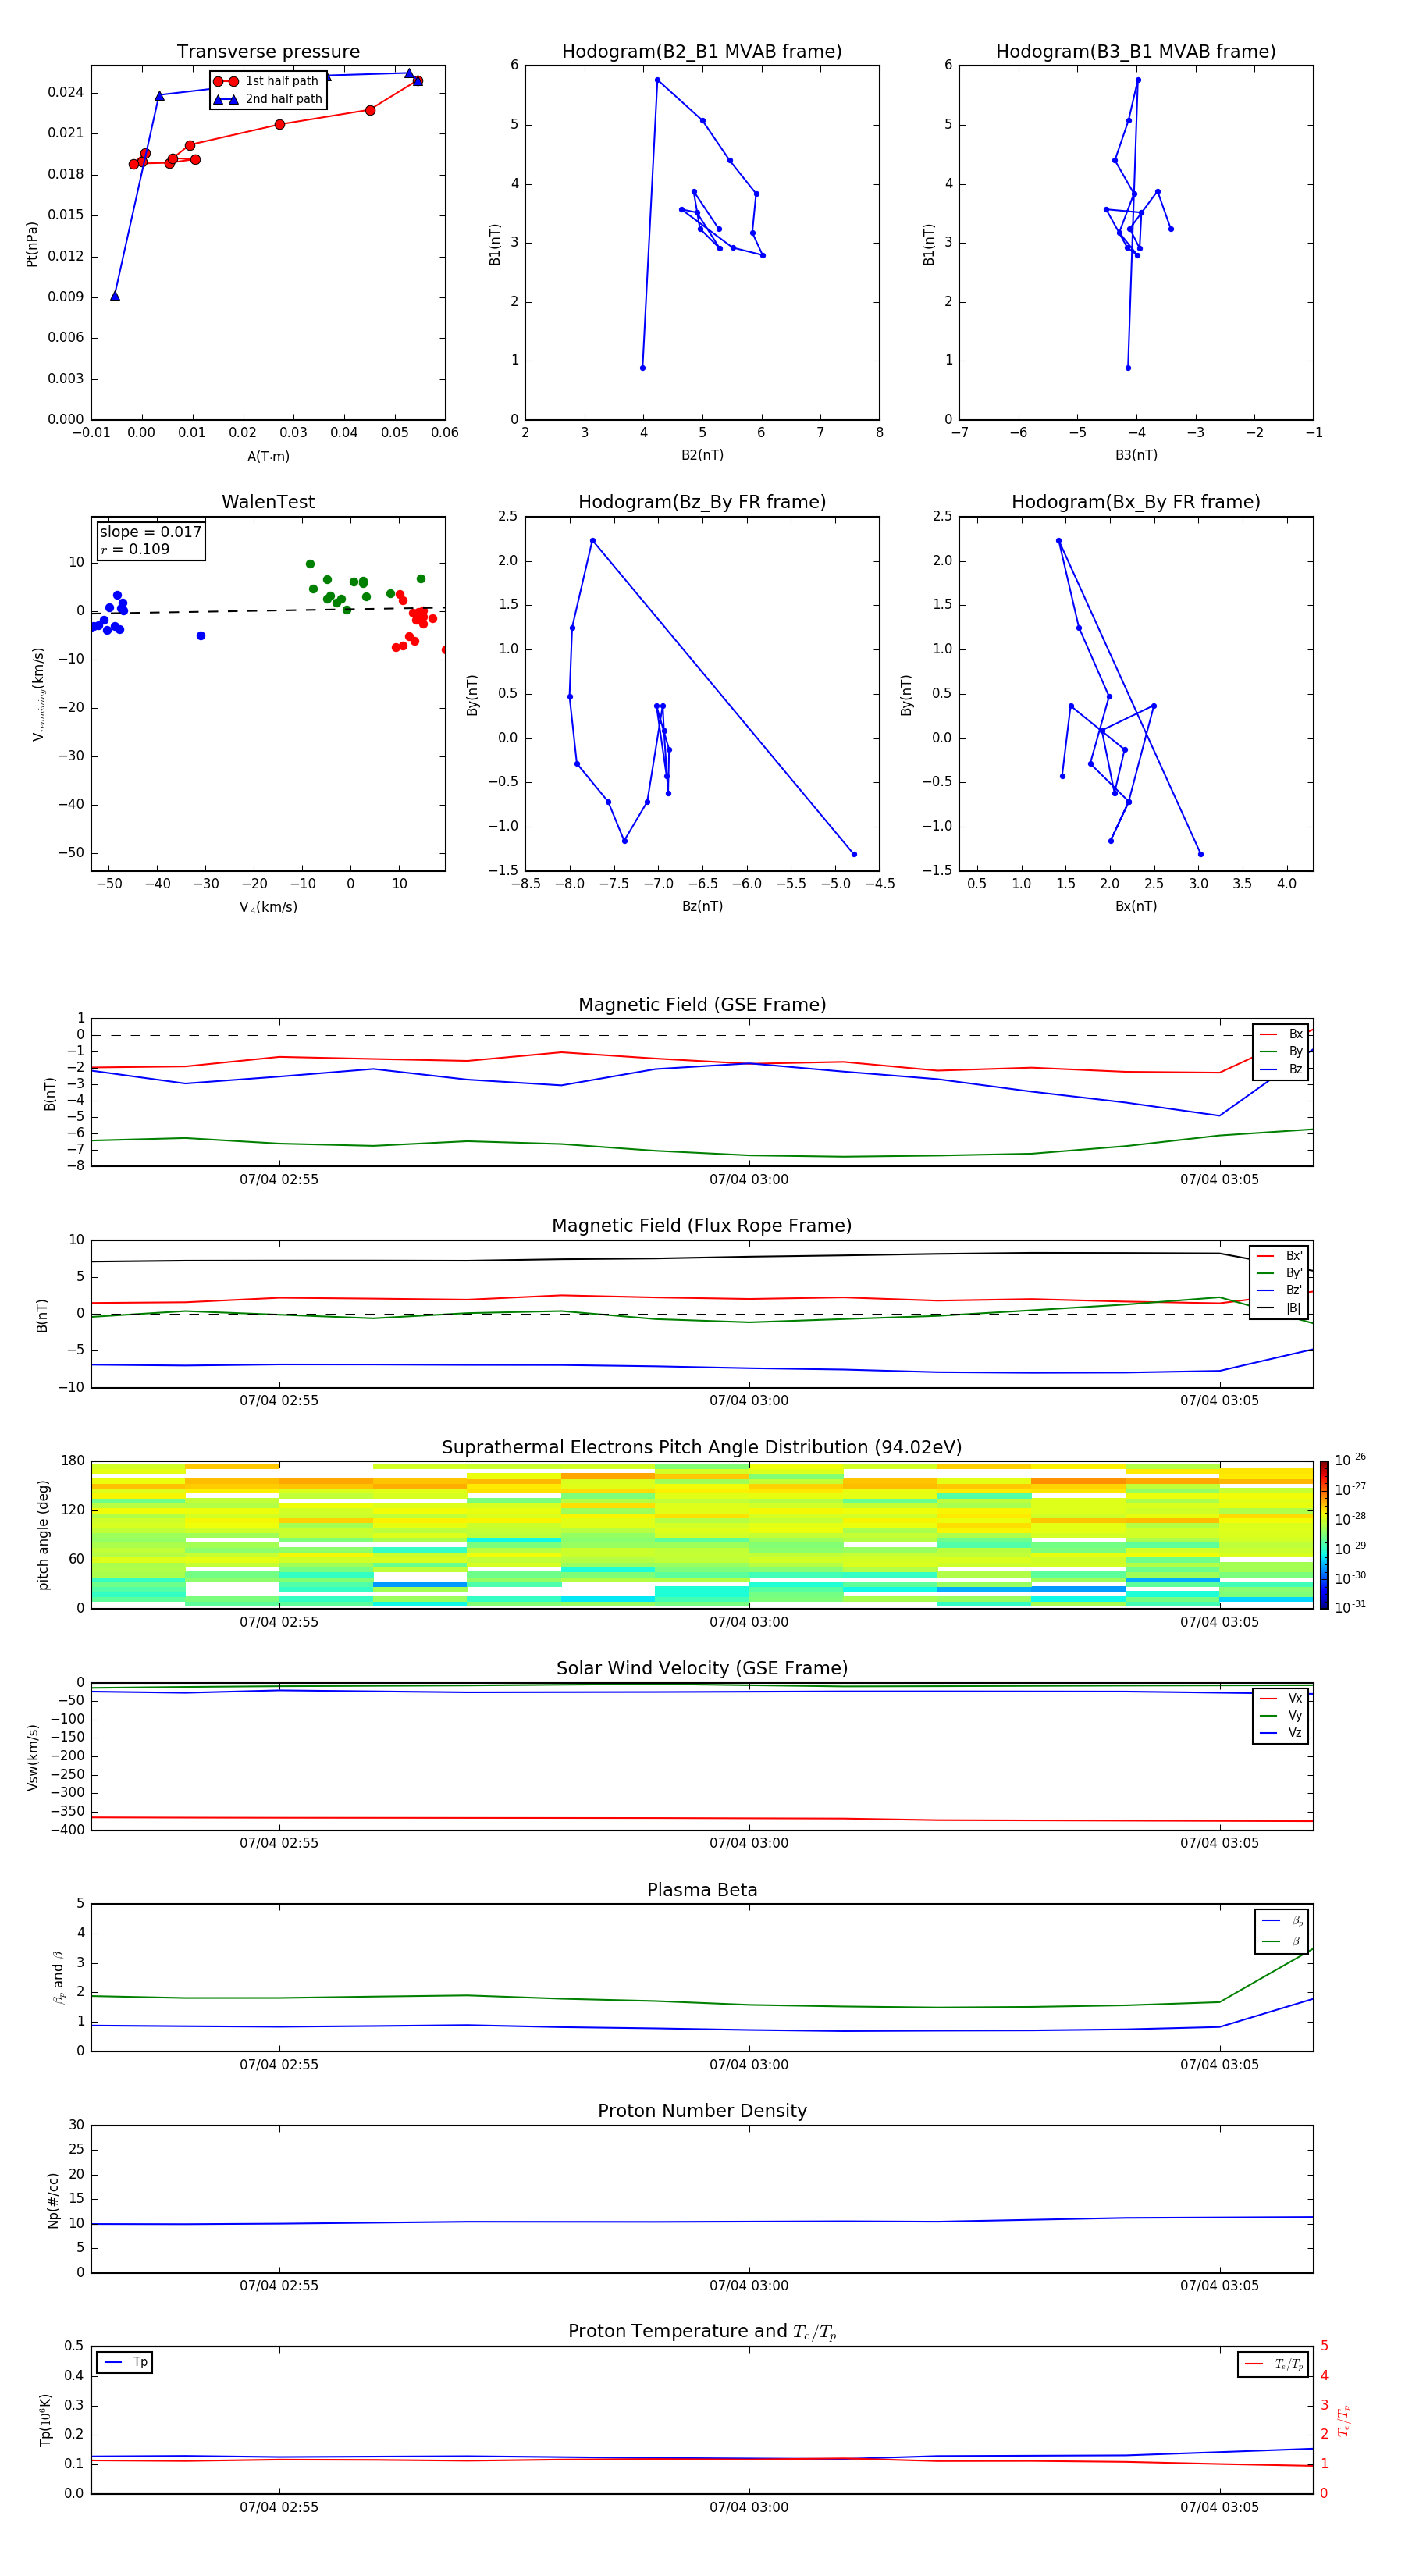Image resolution: width=1405 pixels, height=2576 pixels.
Task: Click the 'Vsw(km/s)' y-axis label
Action: pyautogui.click(x=33, y=1756)
